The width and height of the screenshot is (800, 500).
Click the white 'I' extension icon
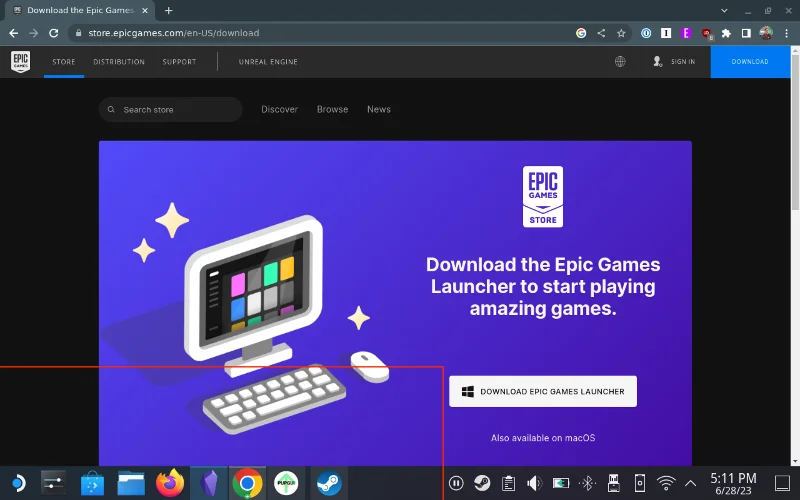click(x=666, y=33)
